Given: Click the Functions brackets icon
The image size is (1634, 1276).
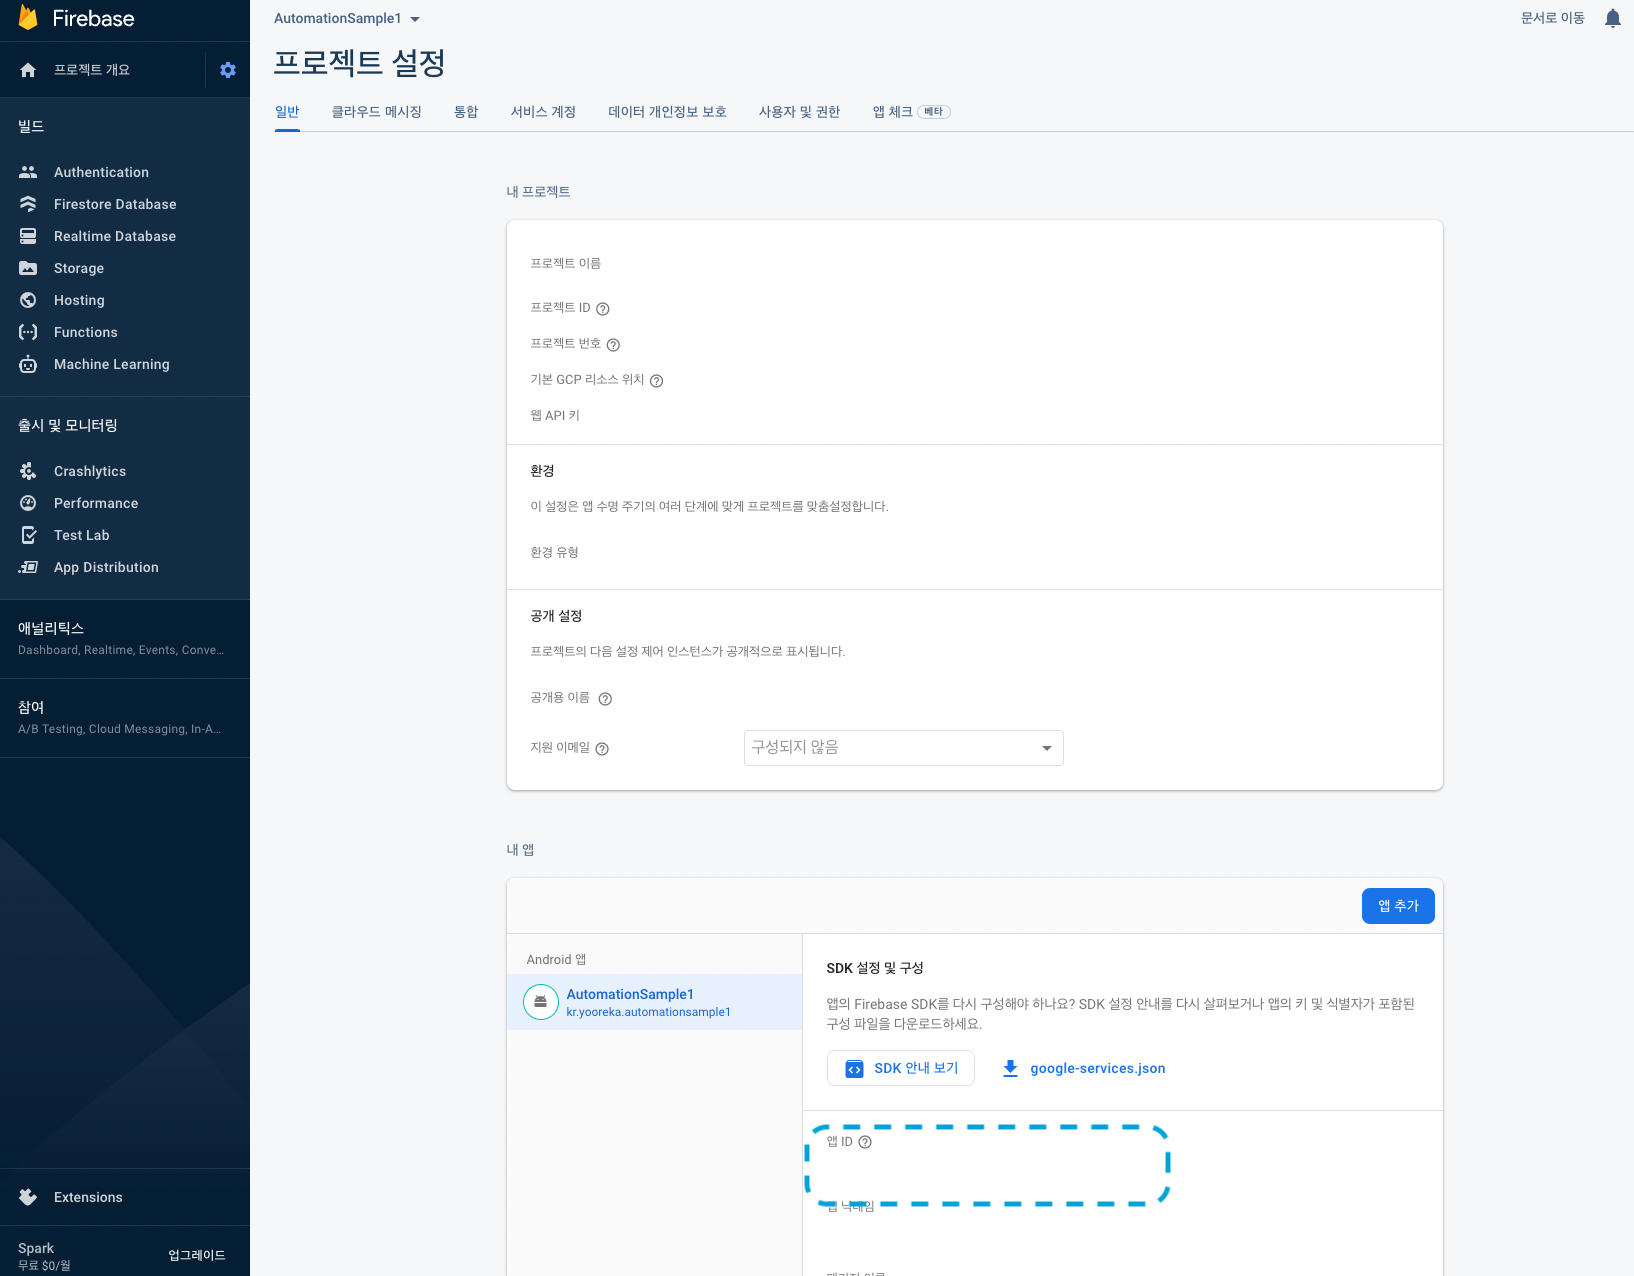Looking at the screenshot, I should (x=28, y=332).
